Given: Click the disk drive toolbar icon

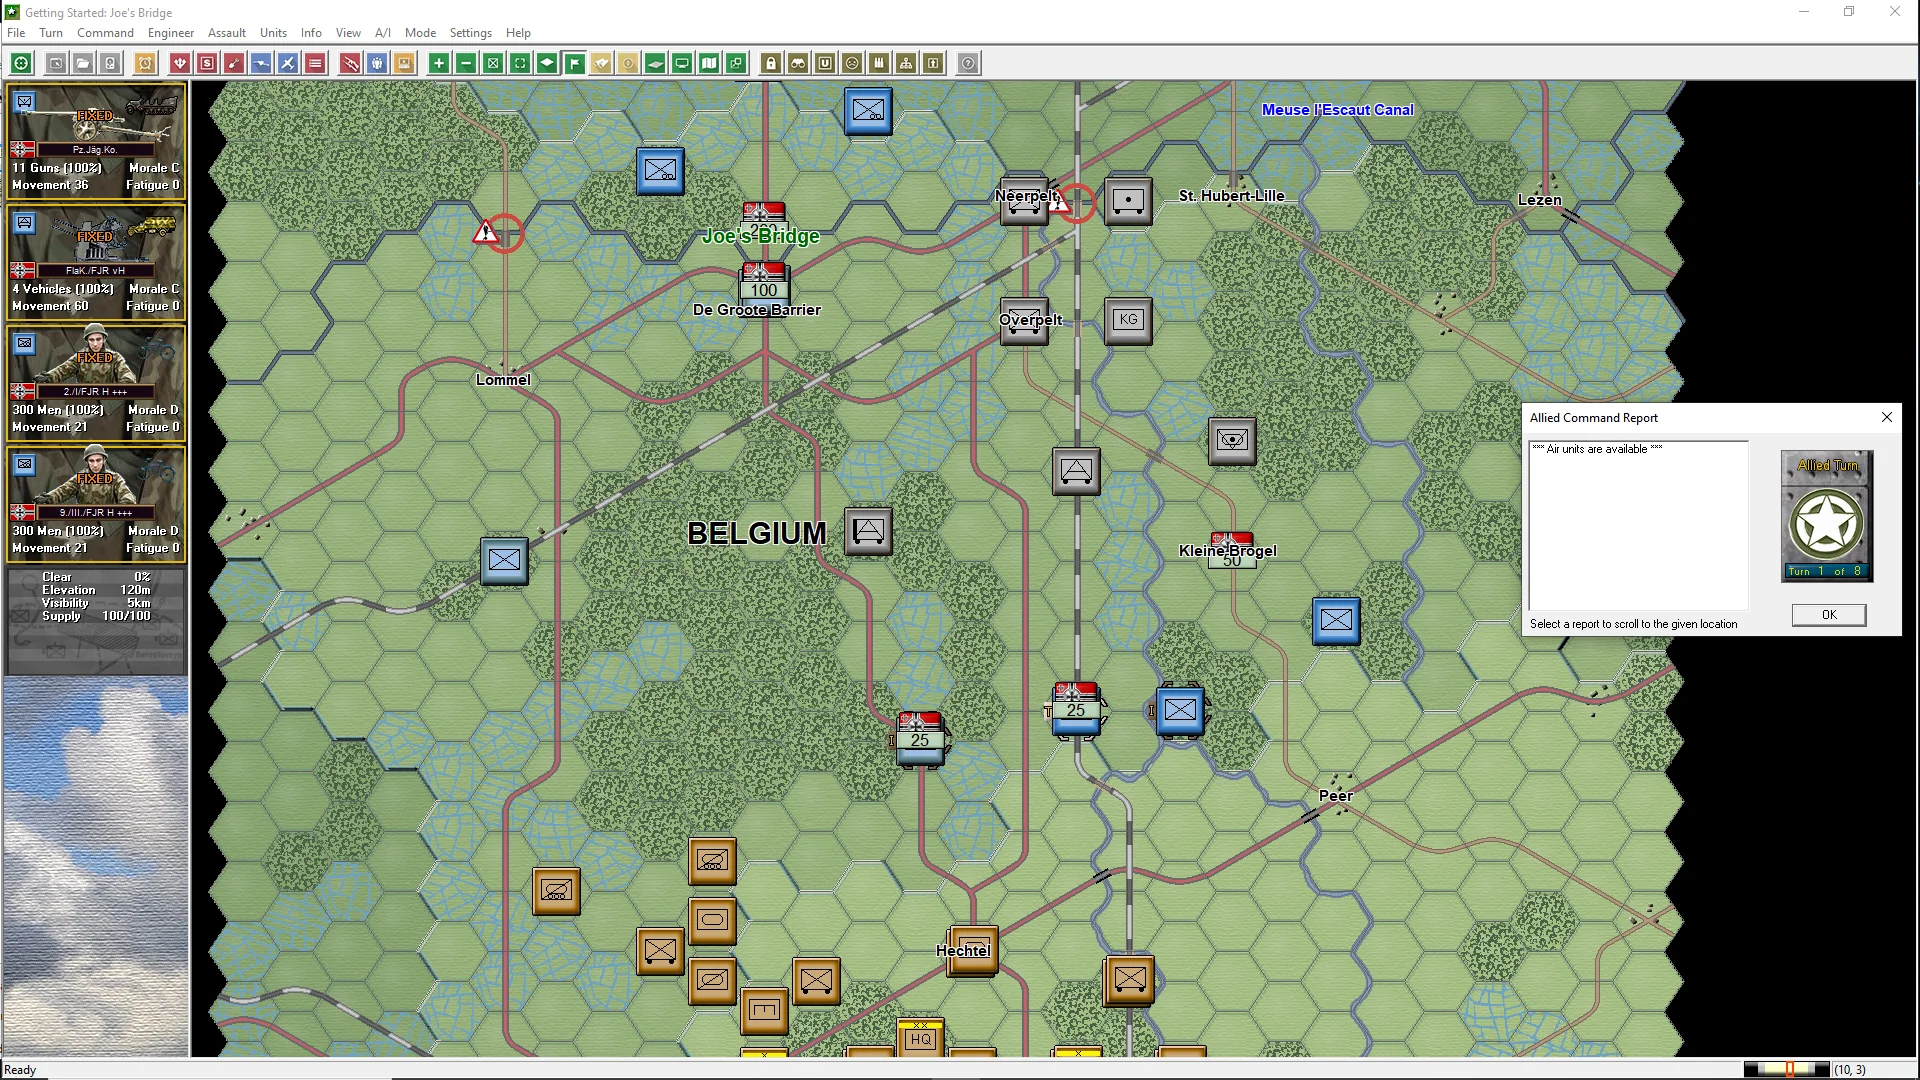Looking at the screenshot, I should click(x=110, y=64).
